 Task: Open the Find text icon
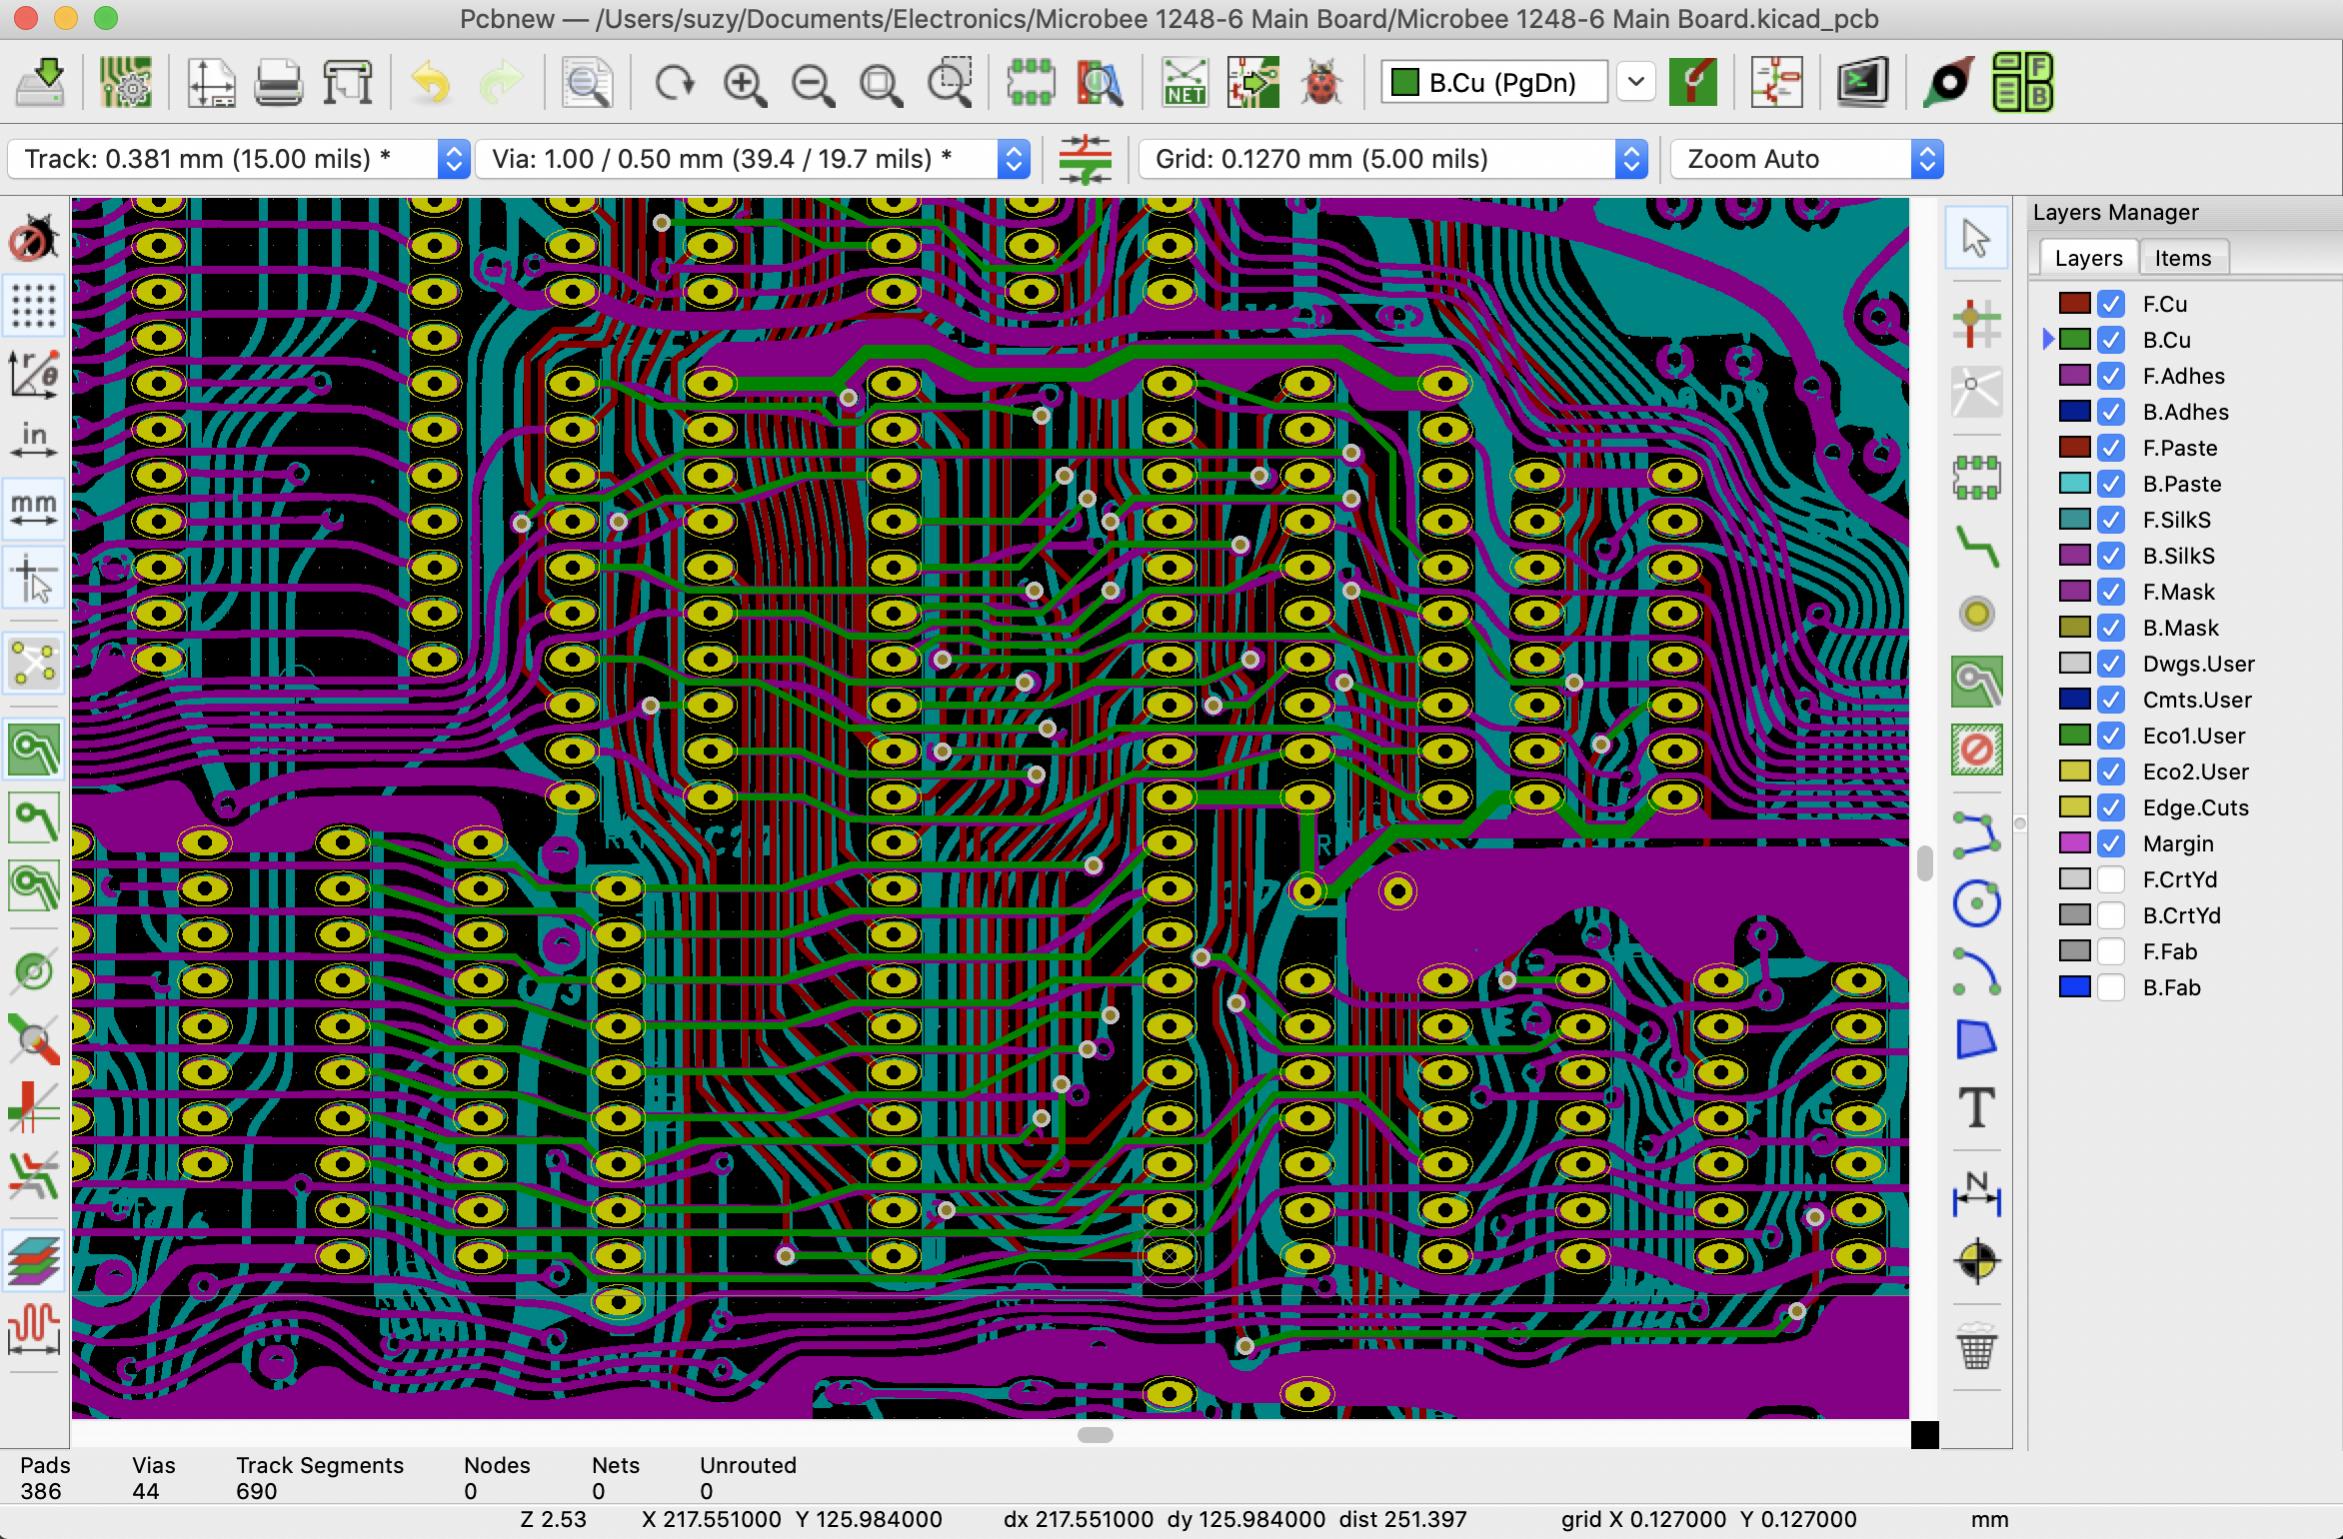point(587,82)
